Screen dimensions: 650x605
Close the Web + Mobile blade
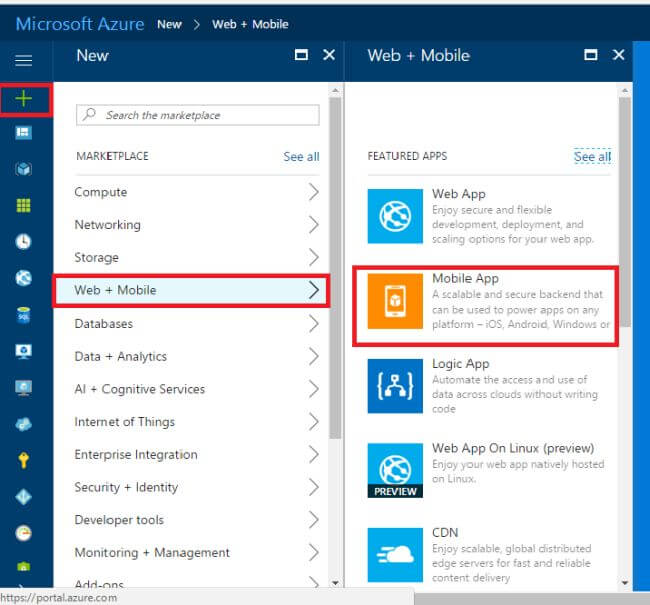(618, 55)
